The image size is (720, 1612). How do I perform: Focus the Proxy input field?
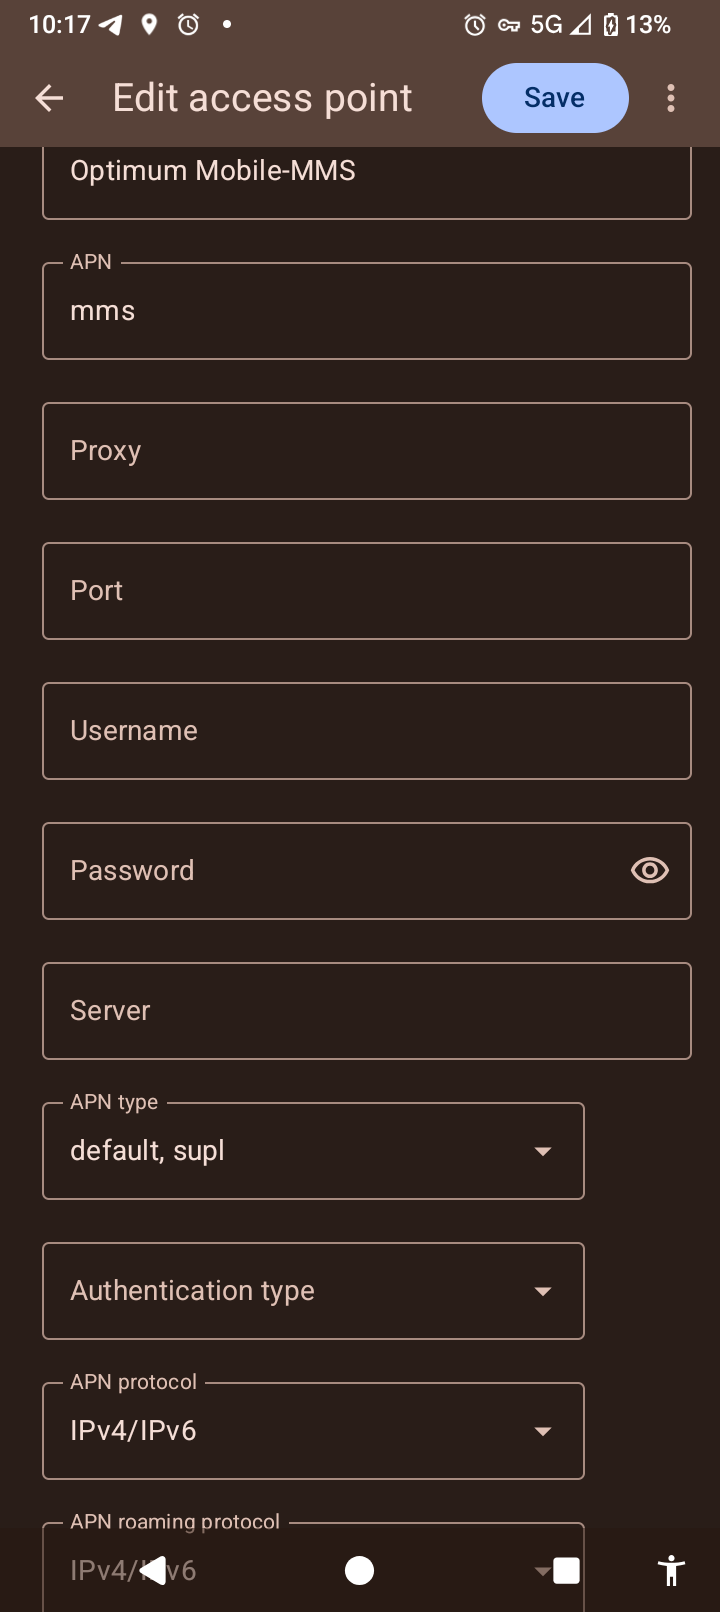[367, 451]
